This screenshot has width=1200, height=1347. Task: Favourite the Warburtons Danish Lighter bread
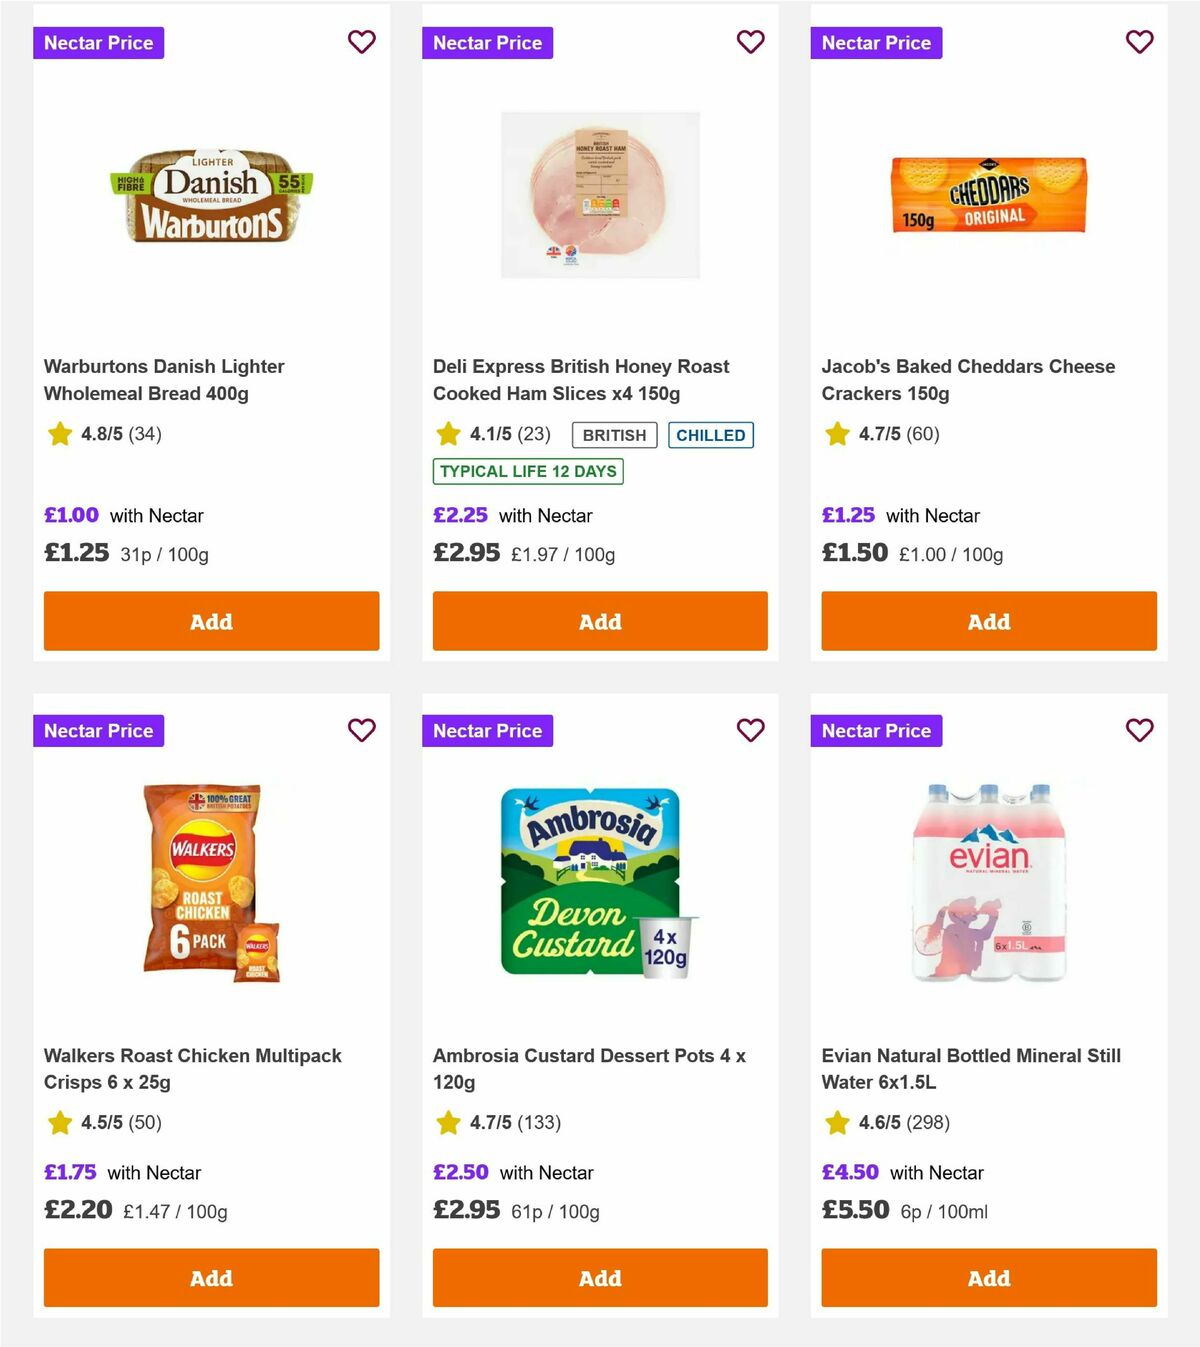click(362, 43)
